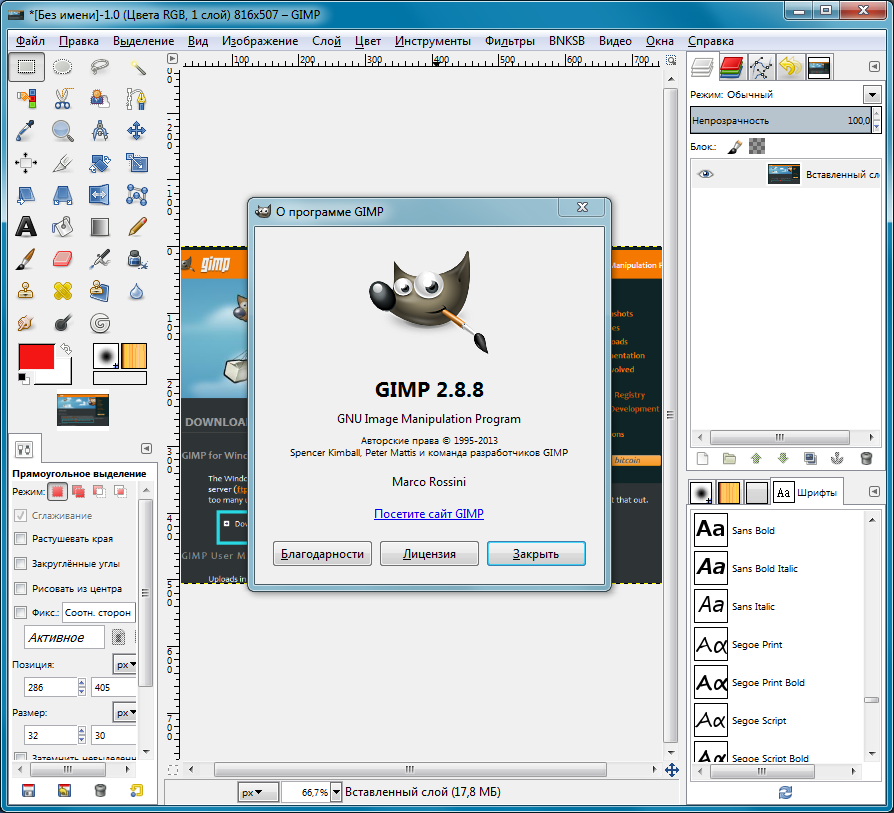Screen dimensions: 894x813
Task: Open the px unit dropdown beside 'Позиция'
Action: [125, 664]
